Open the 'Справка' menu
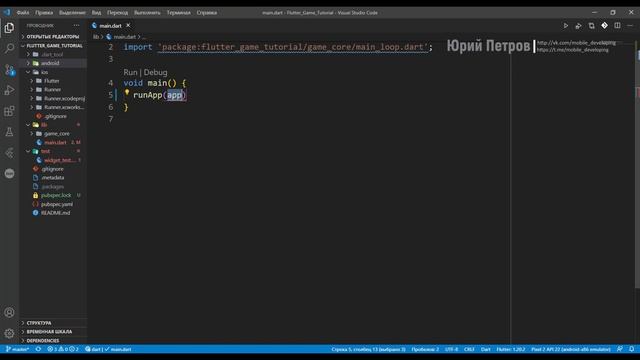Image resolution: width=640 pixels, height=360 pixels. pyautogui.click(x=207, y=13)
